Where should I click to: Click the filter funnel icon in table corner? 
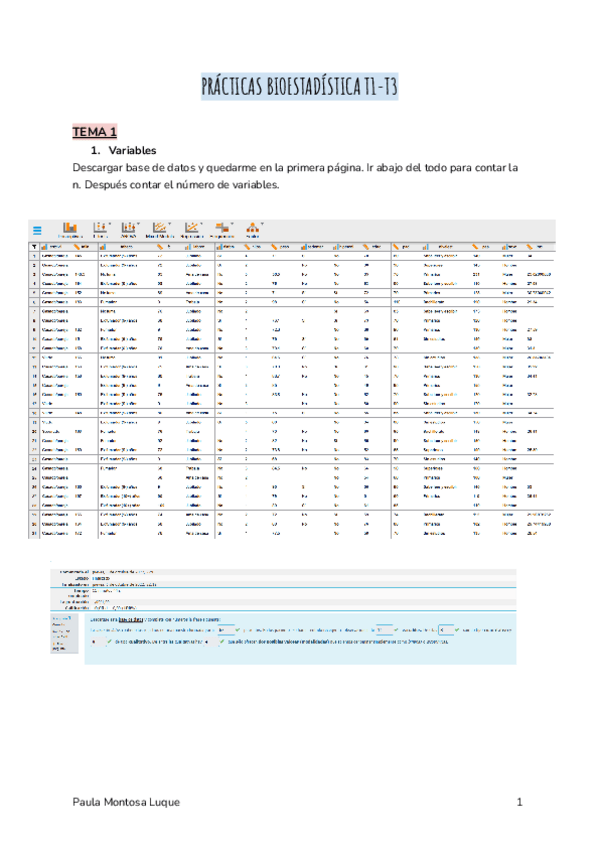[35, 246]
